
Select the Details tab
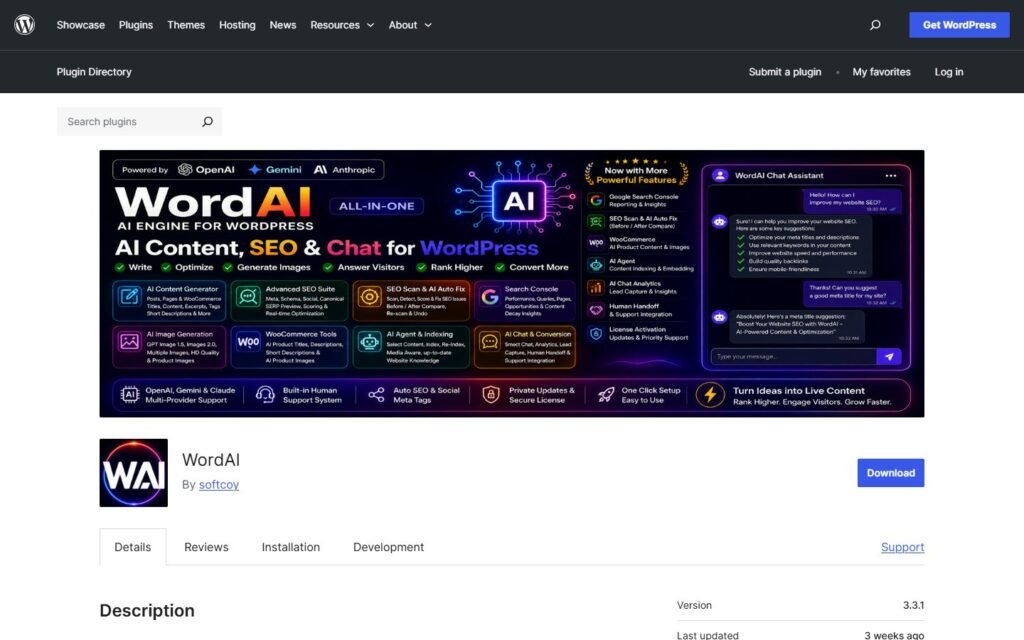[x=133, y=547]
